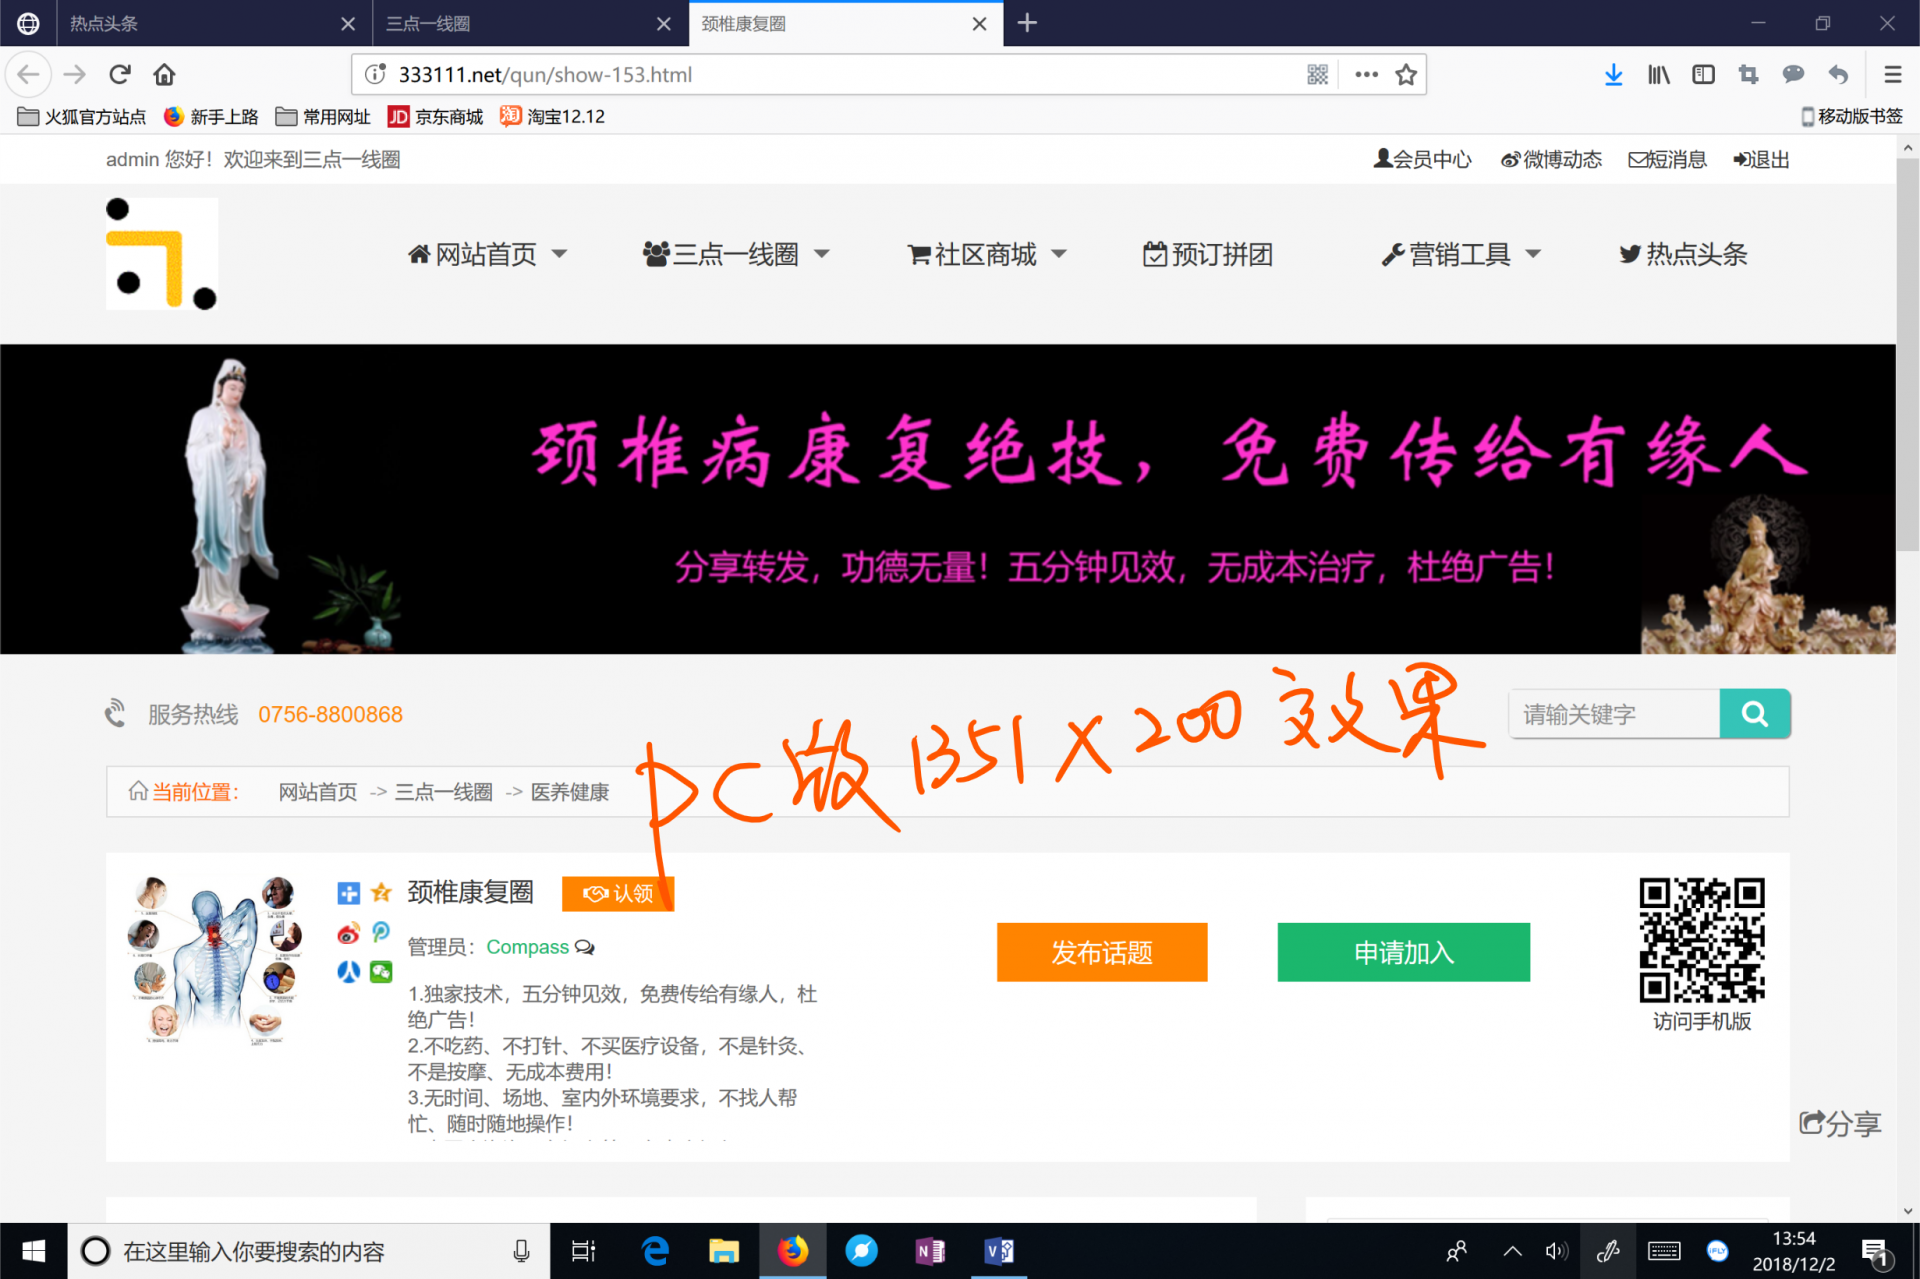The image size is (1920, 1279).
Task: Click the green 申请加入 button
Action: tap(1402, 952)
